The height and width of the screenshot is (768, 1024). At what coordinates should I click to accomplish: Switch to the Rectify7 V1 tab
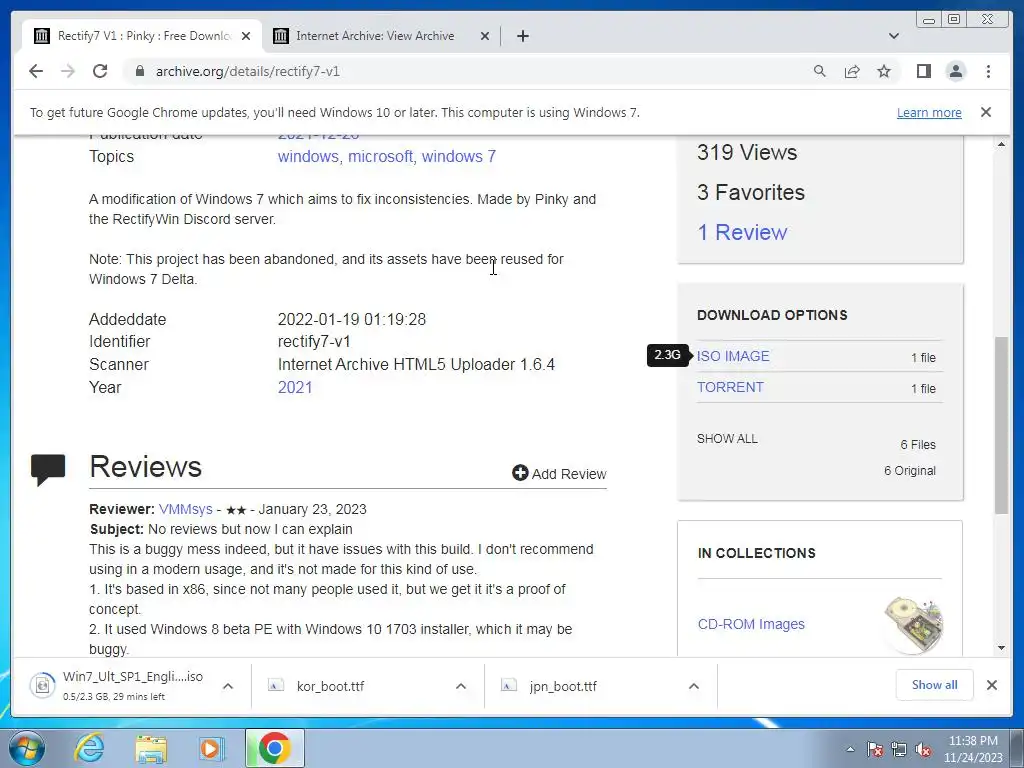[x=142, y=36]
